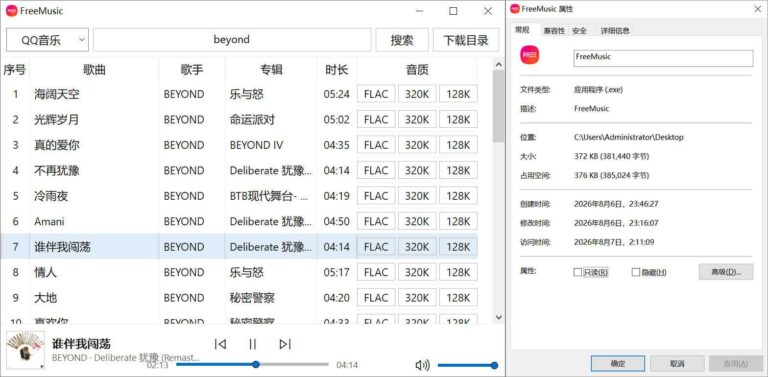Download 光辉岁月 in 128K quality
Screen dimensions: 768x377
pyautogui.click(x=458, y=119)
